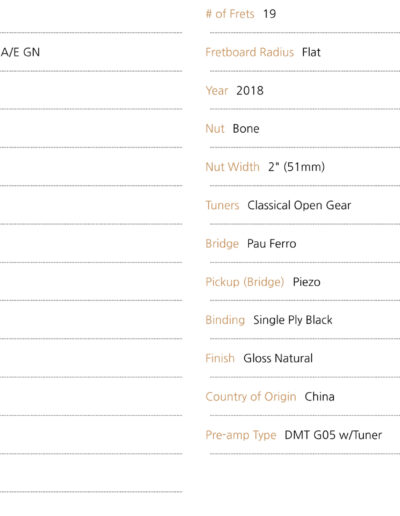This screenshot has height=516, width=400.
Task: Select the 'Pau Ferro' bridge value
Action: 272,244
